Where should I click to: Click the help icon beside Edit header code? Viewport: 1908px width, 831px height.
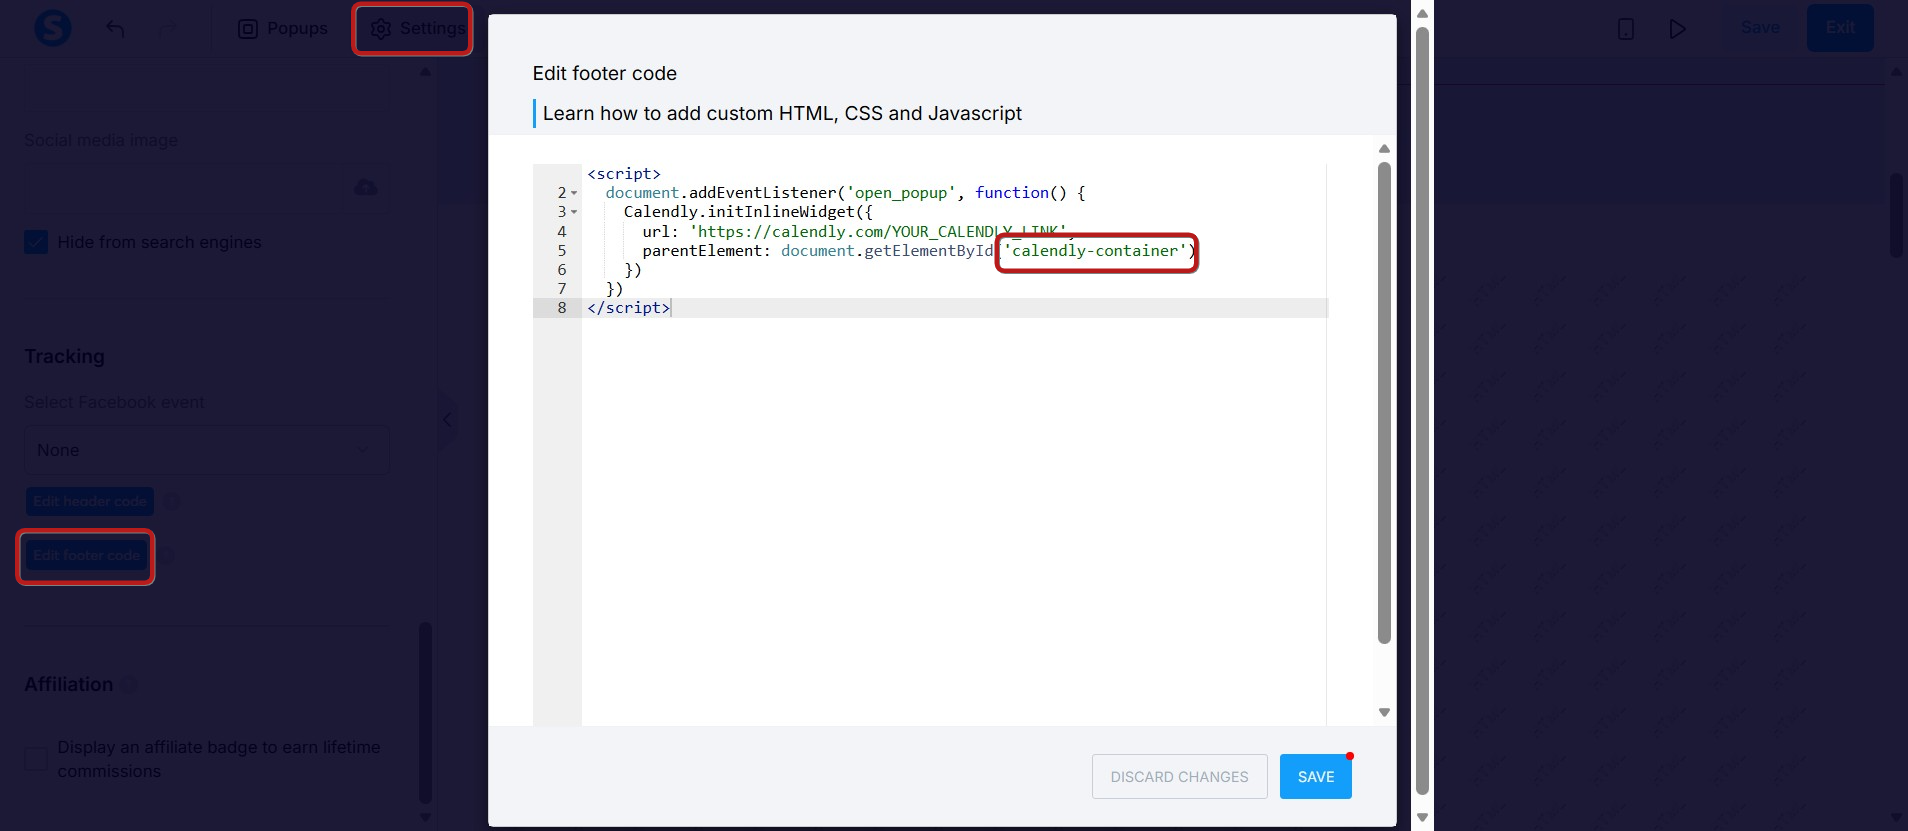(172, 501)
